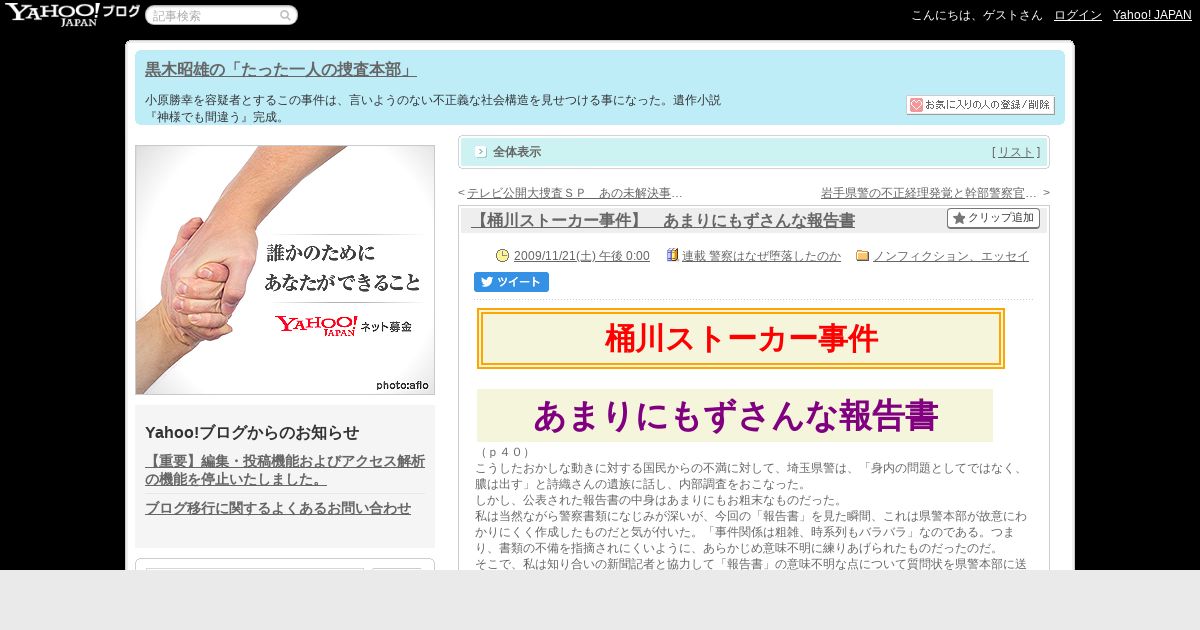Open 連載 警察はなぜ堕落したのか category

click(x=761, y=256)
